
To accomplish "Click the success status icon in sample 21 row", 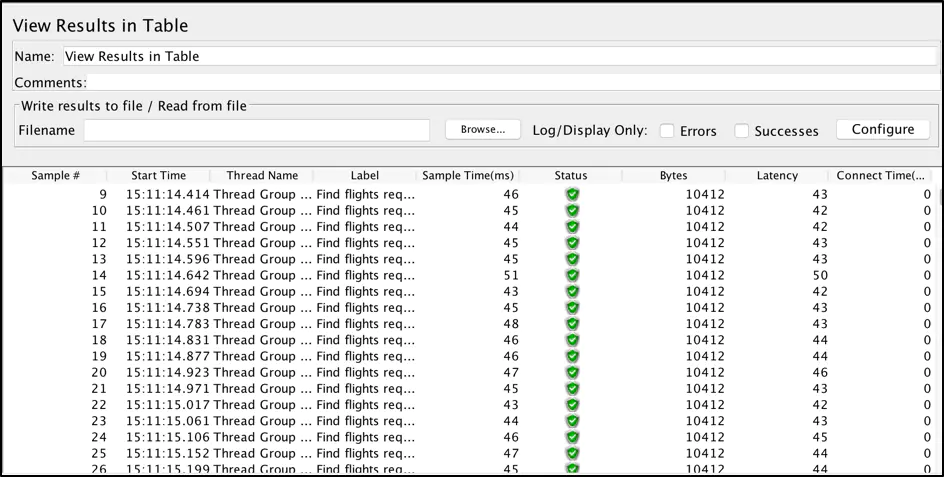I will pyautogui.click(x=573, y=389).
